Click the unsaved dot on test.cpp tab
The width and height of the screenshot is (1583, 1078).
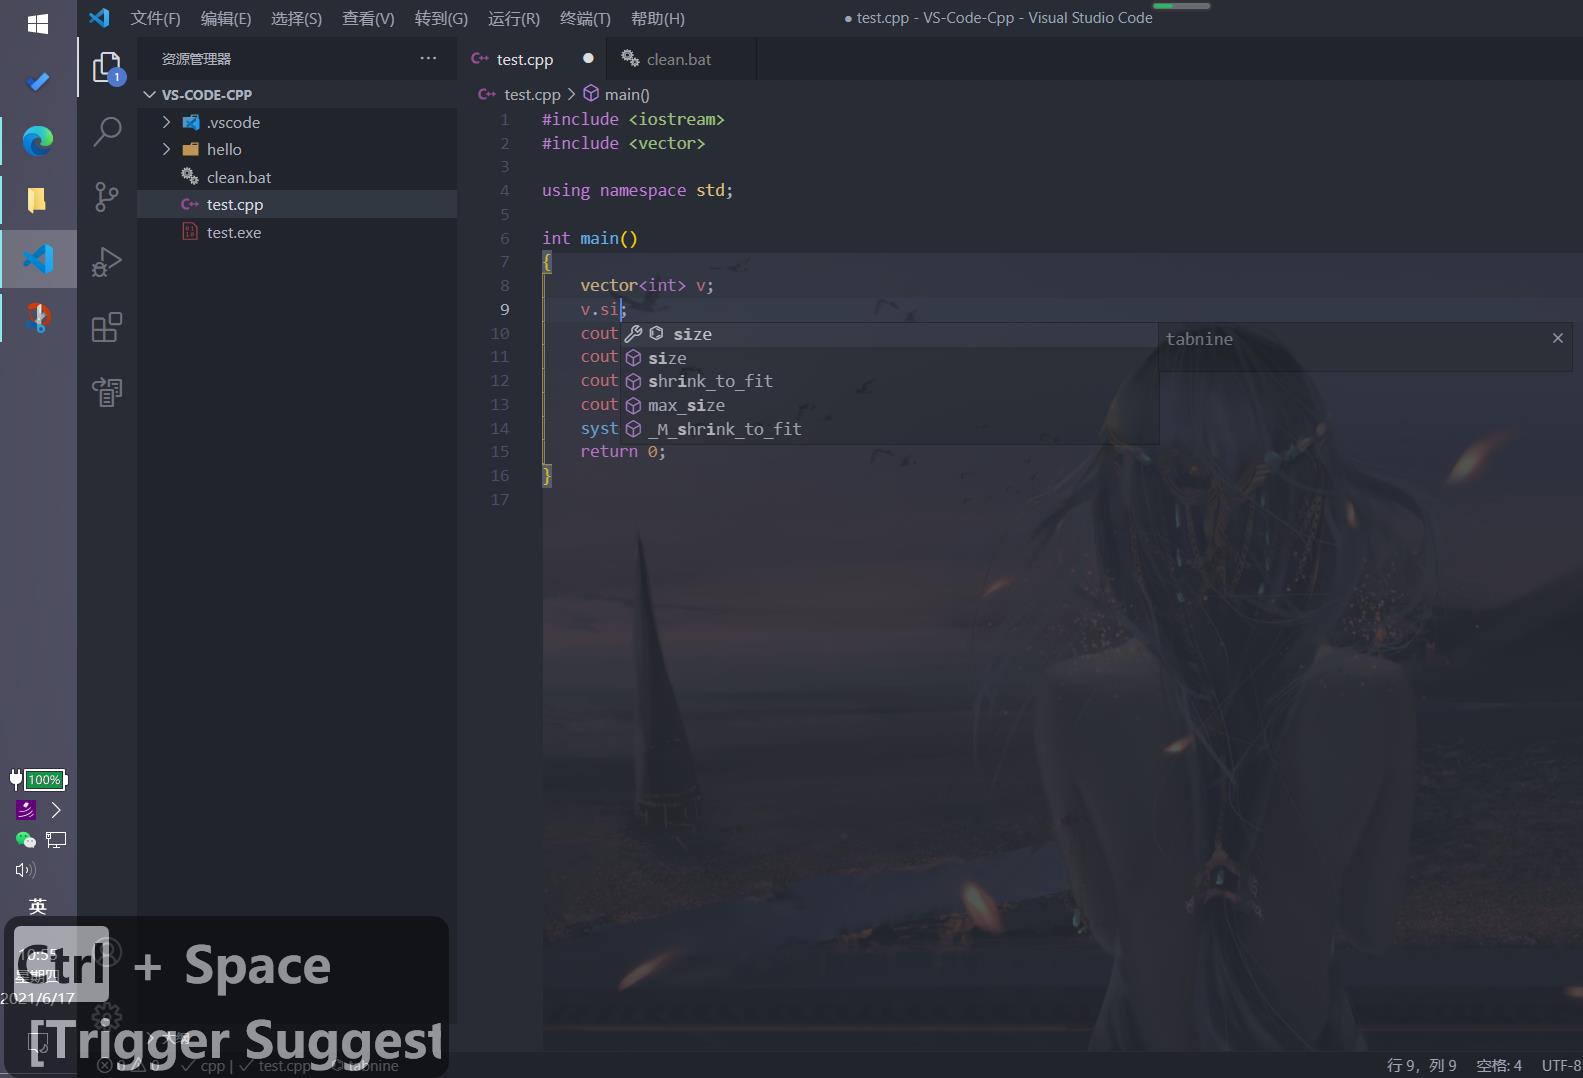pyautogui.click(x=588, y=58)
